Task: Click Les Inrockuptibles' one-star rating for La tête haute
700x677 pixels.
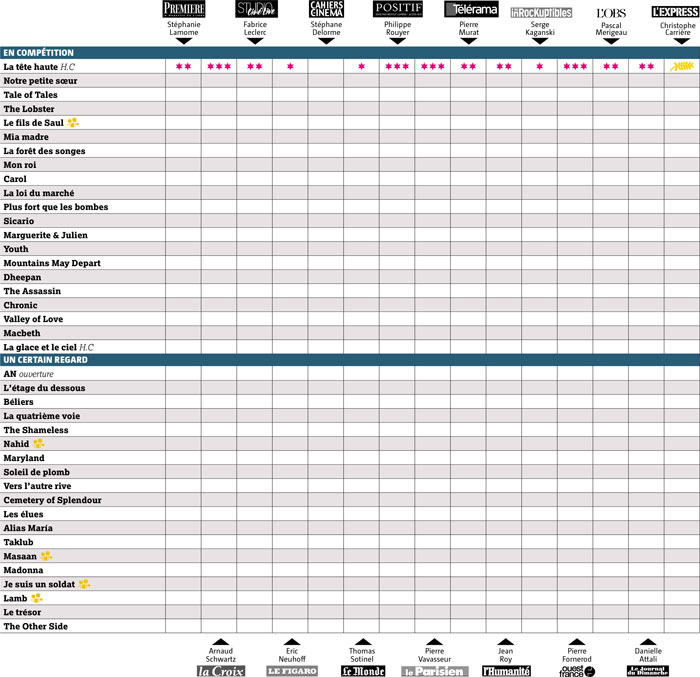Action: (x=540, y=67)
